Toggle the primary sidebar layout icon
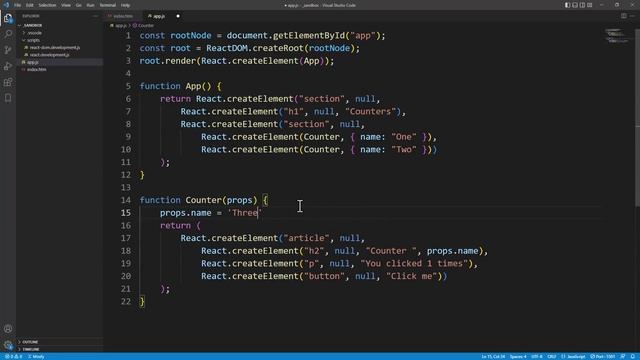The image size is (640, 360). point(567,5)
